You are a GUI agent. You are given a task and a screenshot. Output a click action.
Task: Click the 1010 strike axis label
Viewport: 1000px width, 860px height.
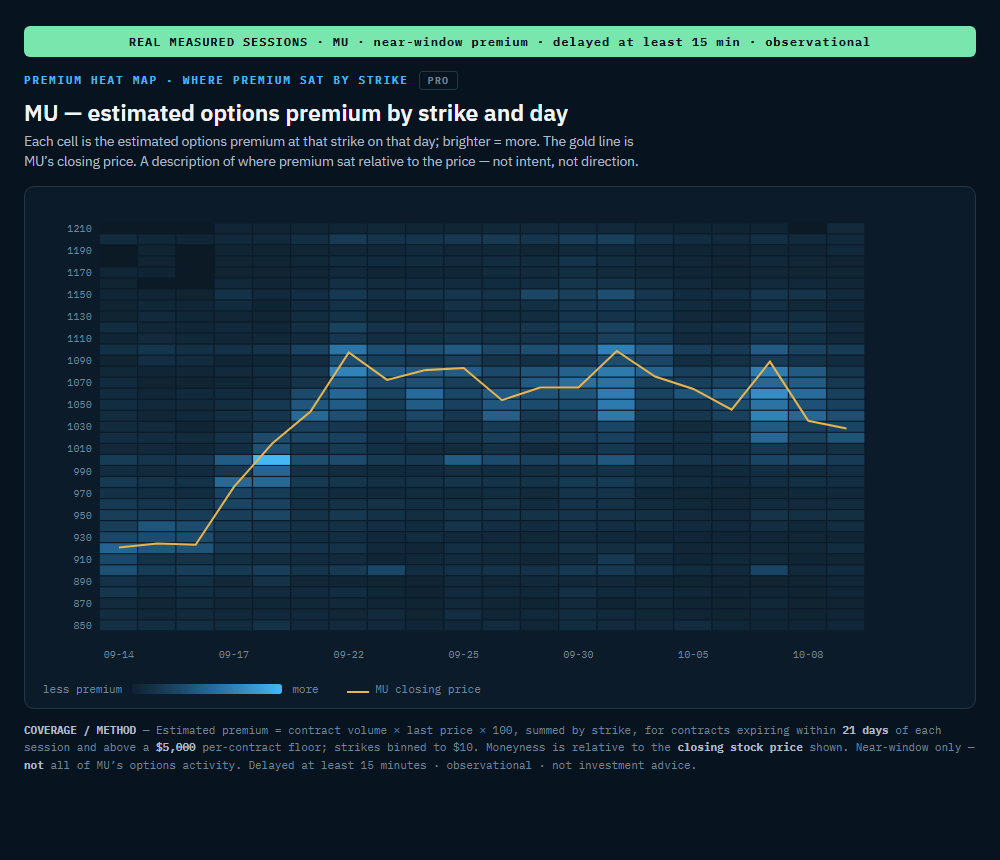coord(80,449)
